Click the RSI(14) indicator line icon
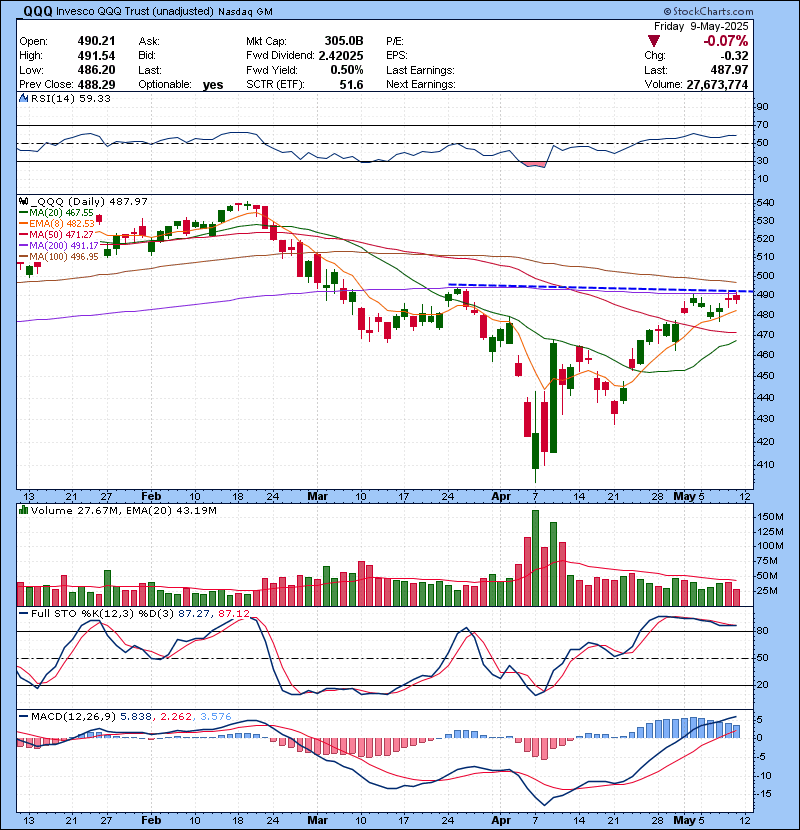800x830 pixels. [x=23, y=98]
